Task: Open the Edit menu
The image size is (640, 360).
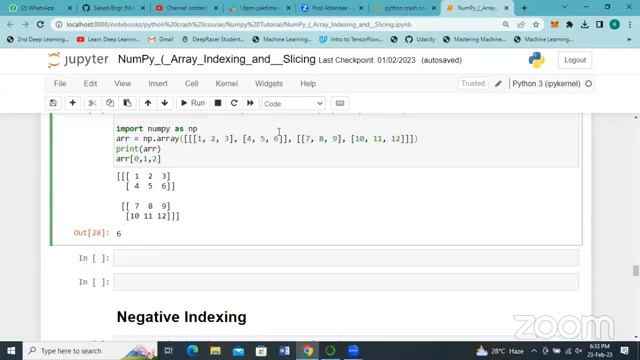Action: tap(90, 84)
